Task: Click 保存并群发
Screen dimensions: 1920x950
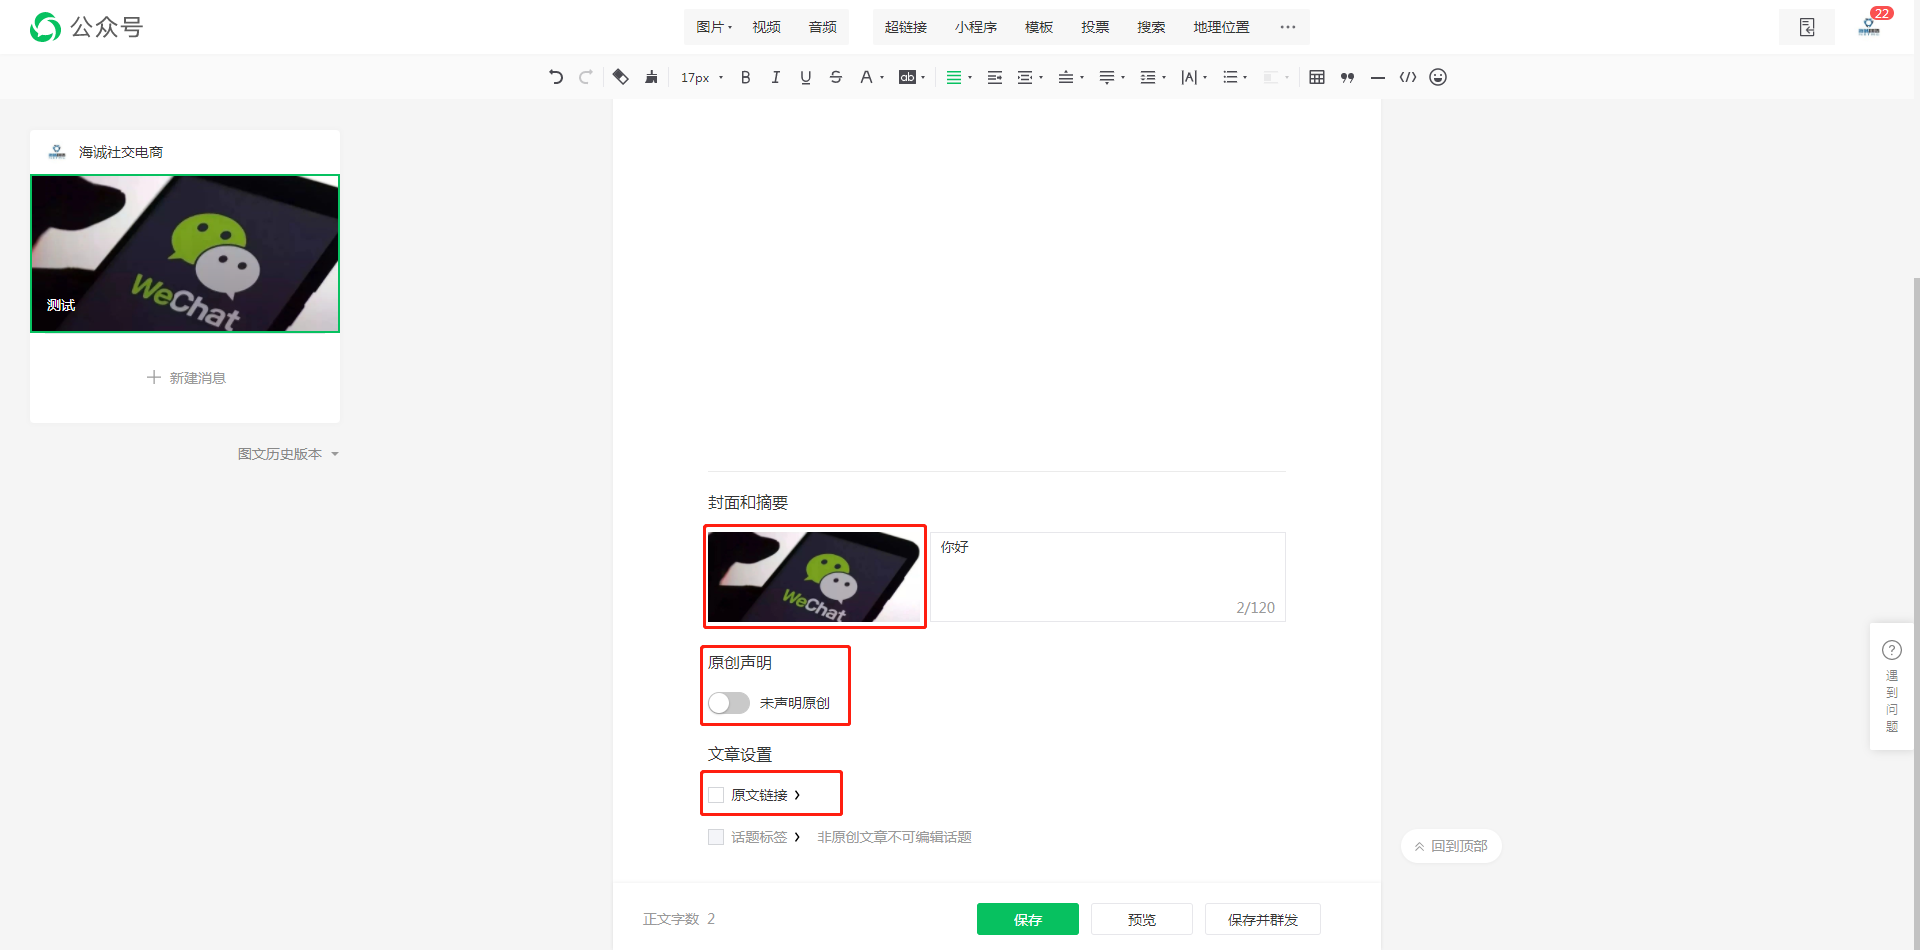Action: click(x=1263, y=919)
